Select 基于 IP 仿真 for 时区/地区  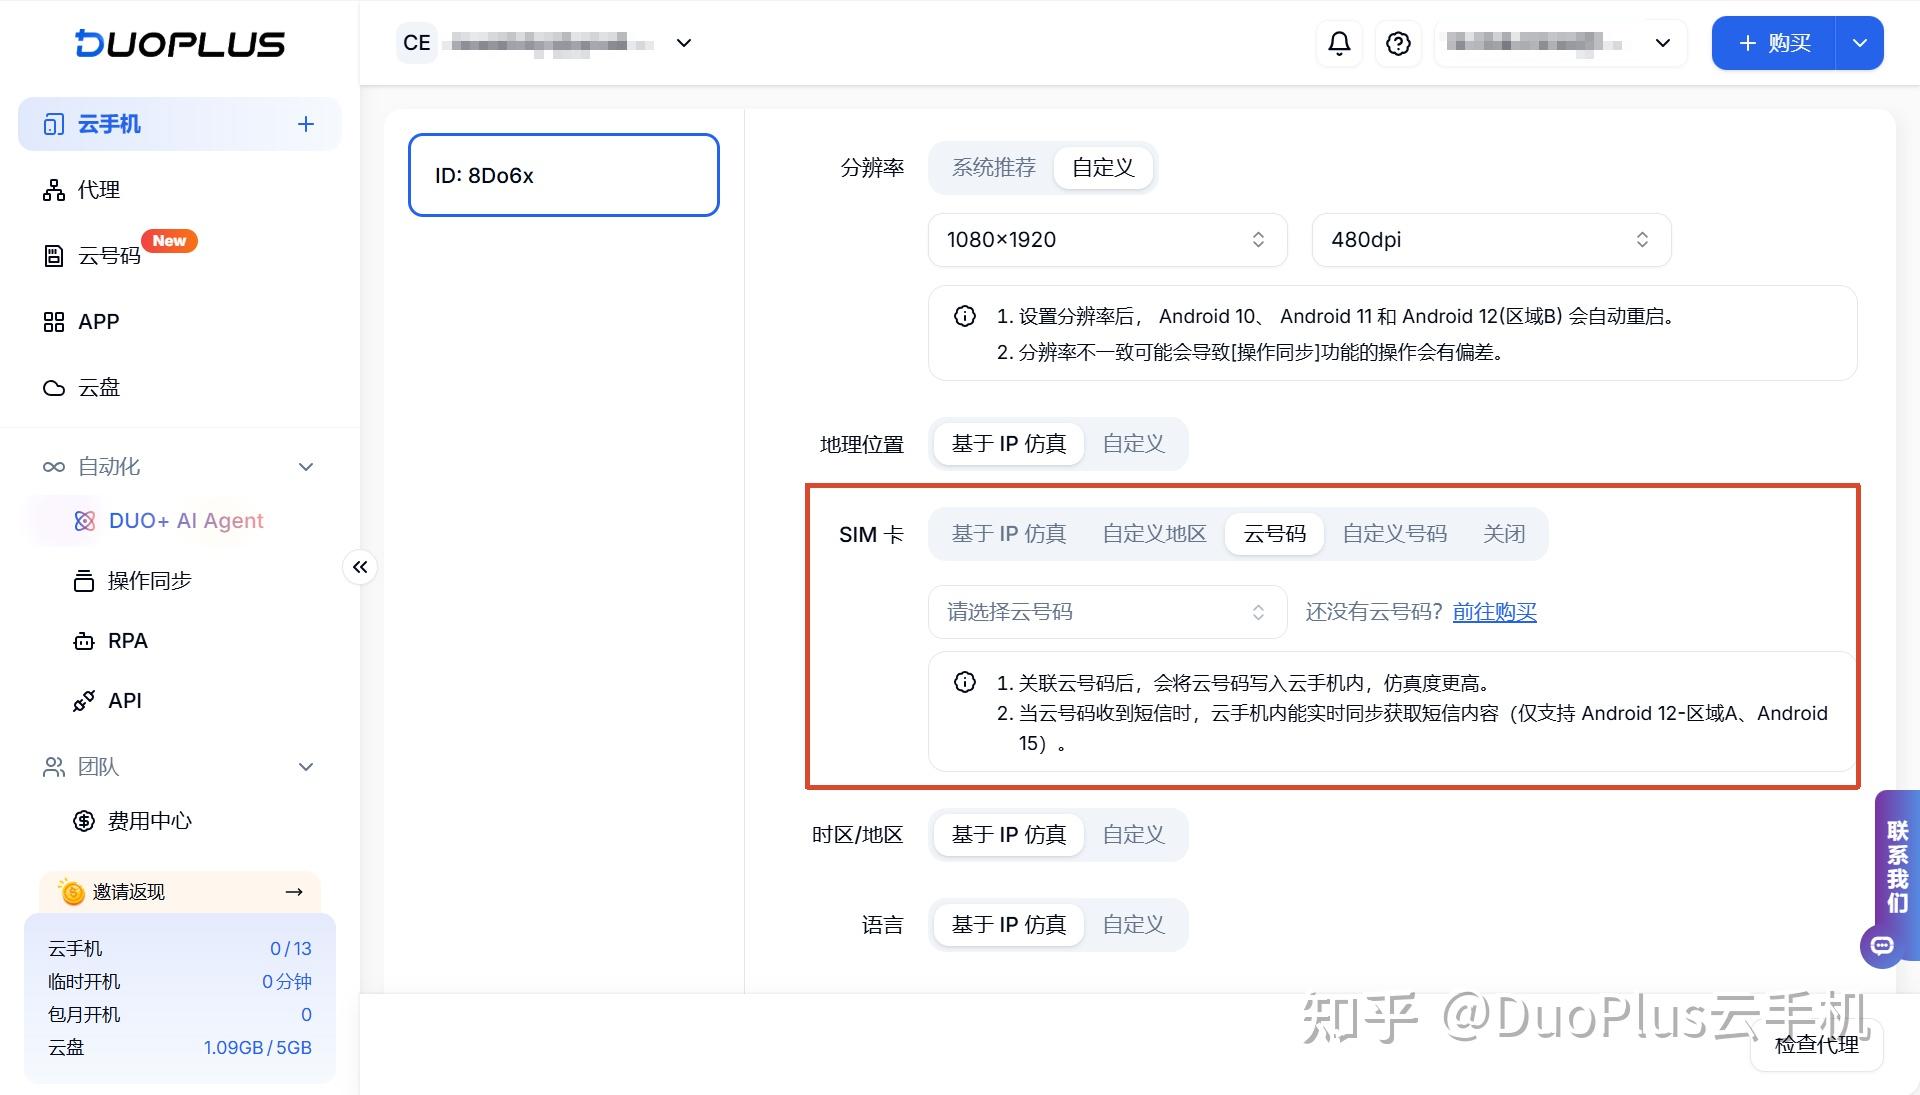1009,835
